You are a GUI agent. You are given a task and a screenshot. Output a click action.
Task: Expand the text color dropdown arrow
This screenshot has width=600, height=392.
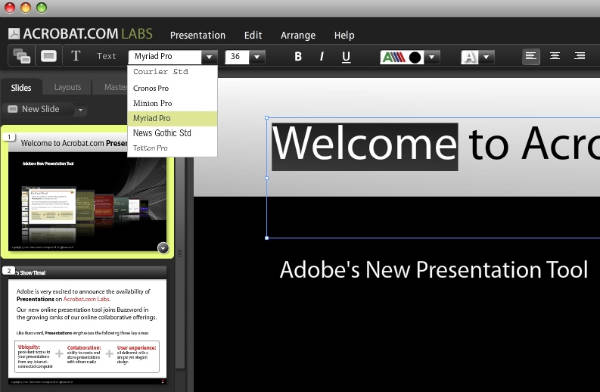(x=432, y=57)
